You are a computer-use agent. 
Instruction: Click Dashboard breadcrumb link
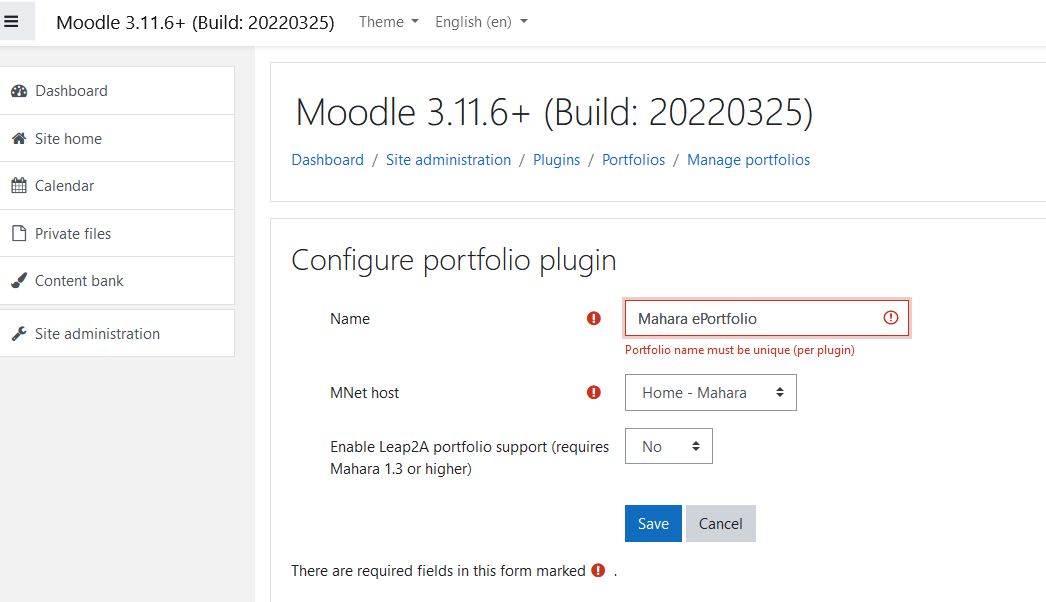(328, 160)
